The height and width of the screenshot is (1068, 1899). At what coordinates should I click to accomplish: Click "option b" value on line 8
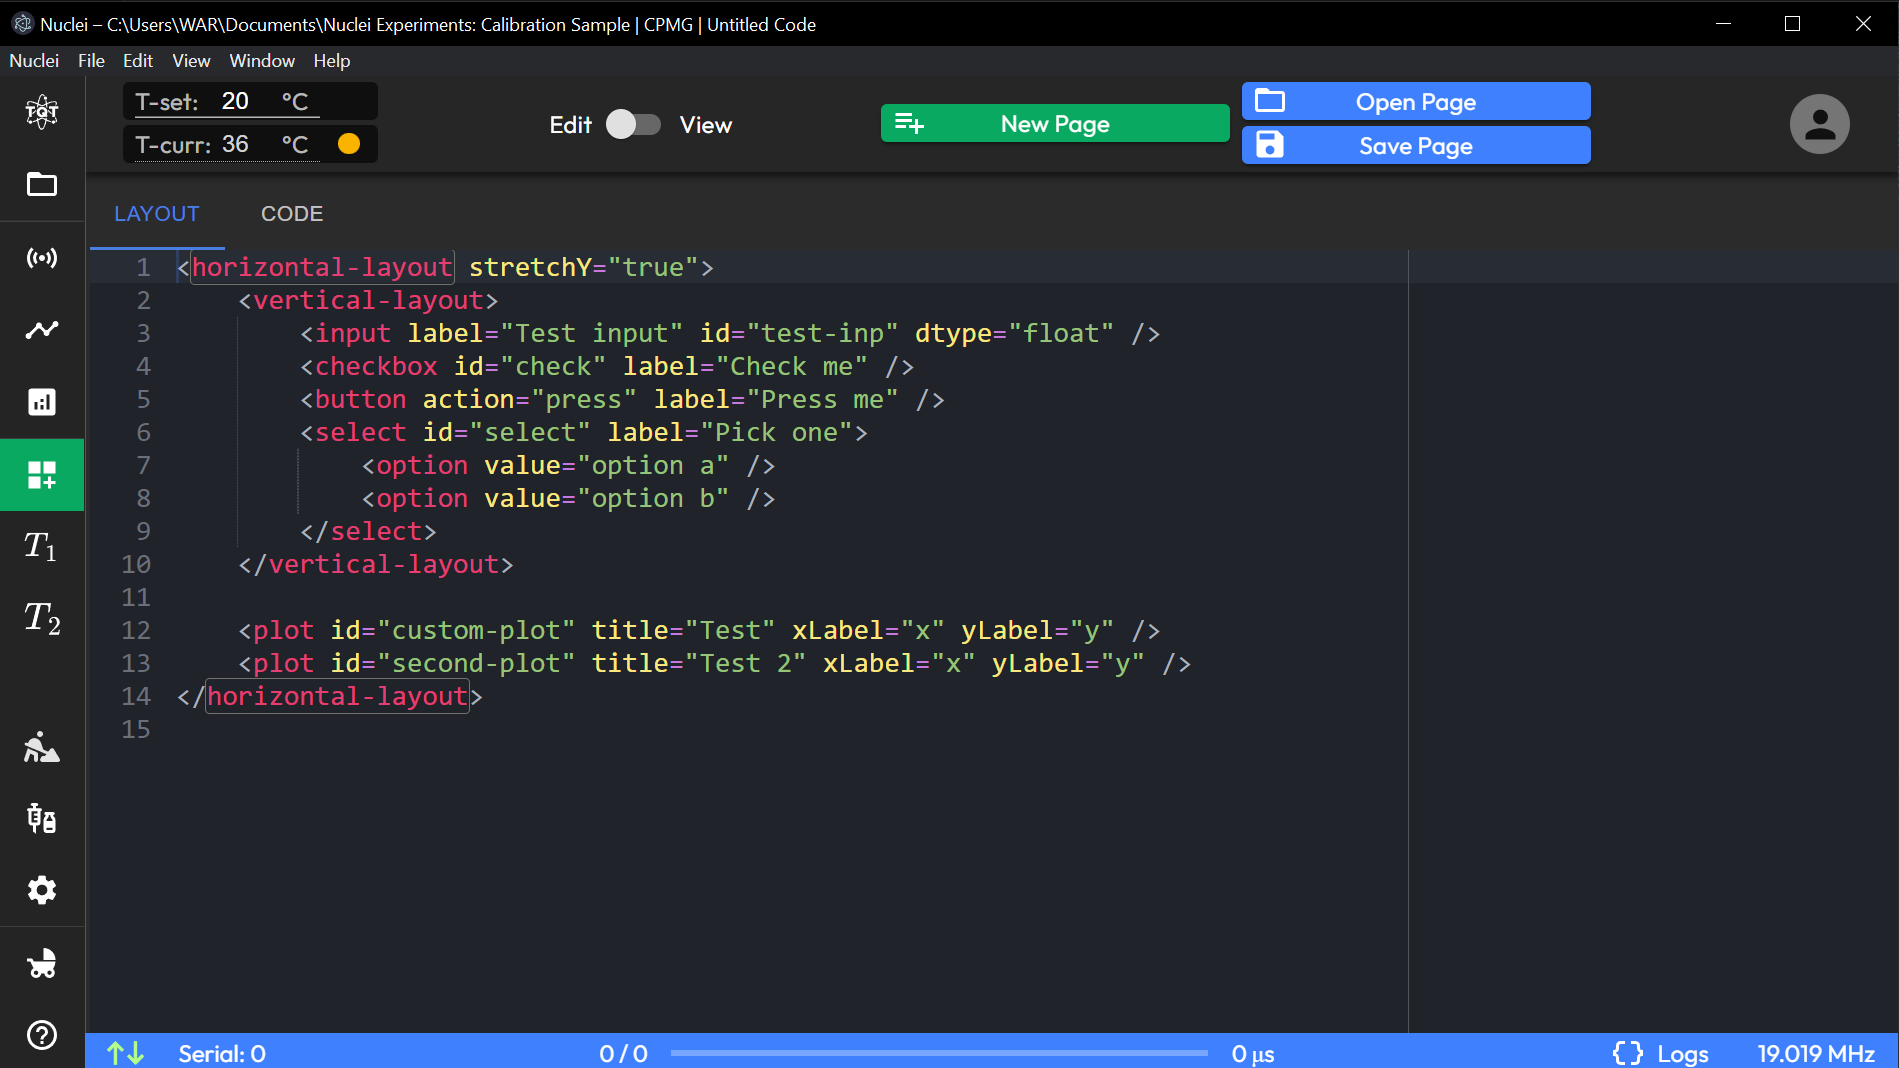click(653, 498)
